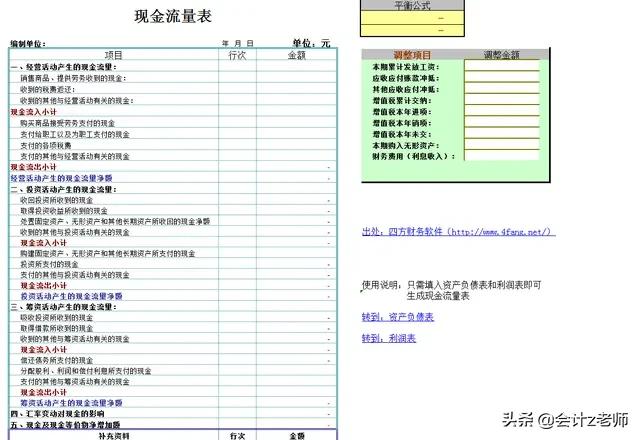Click the input cell for 其他应收应付冲抵
Image resolution: width=640 pixels, height=440 pixels.
(x=502, y=89)
